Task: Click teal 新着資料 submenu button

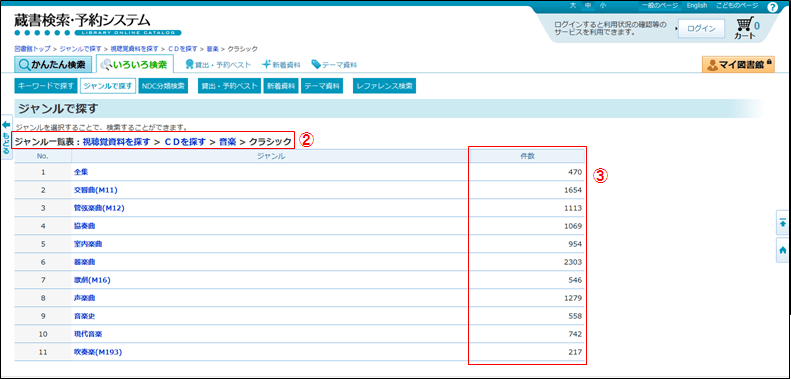Action: coord(281,86)
